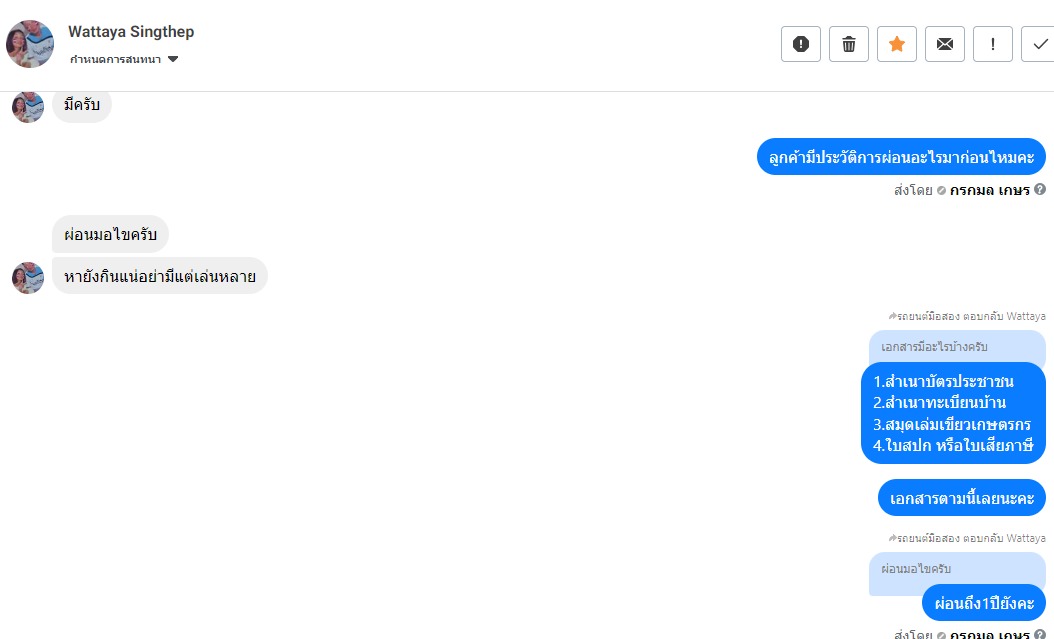
Task: Mark conversation unread with envelope icon
Action: click(945, 44)
